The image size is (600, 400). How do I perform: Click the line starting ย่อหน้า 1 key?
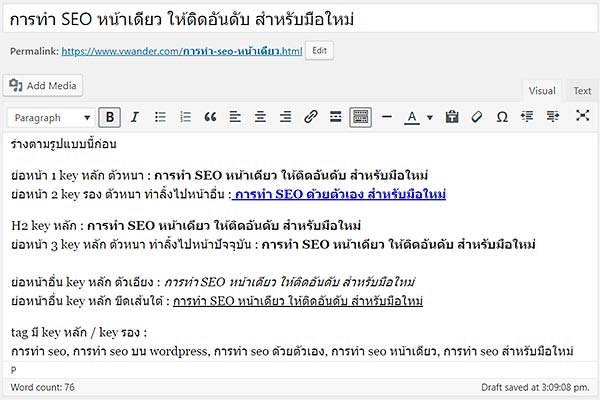[219, 176]
